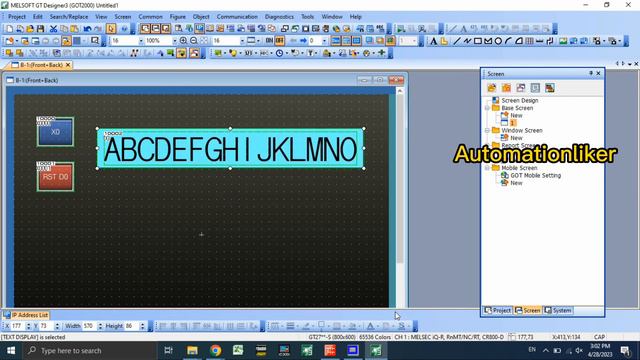This screenshot has height=360, width=640.
Task: Select New under Mobile Screen
Action: tap(516, 183)
